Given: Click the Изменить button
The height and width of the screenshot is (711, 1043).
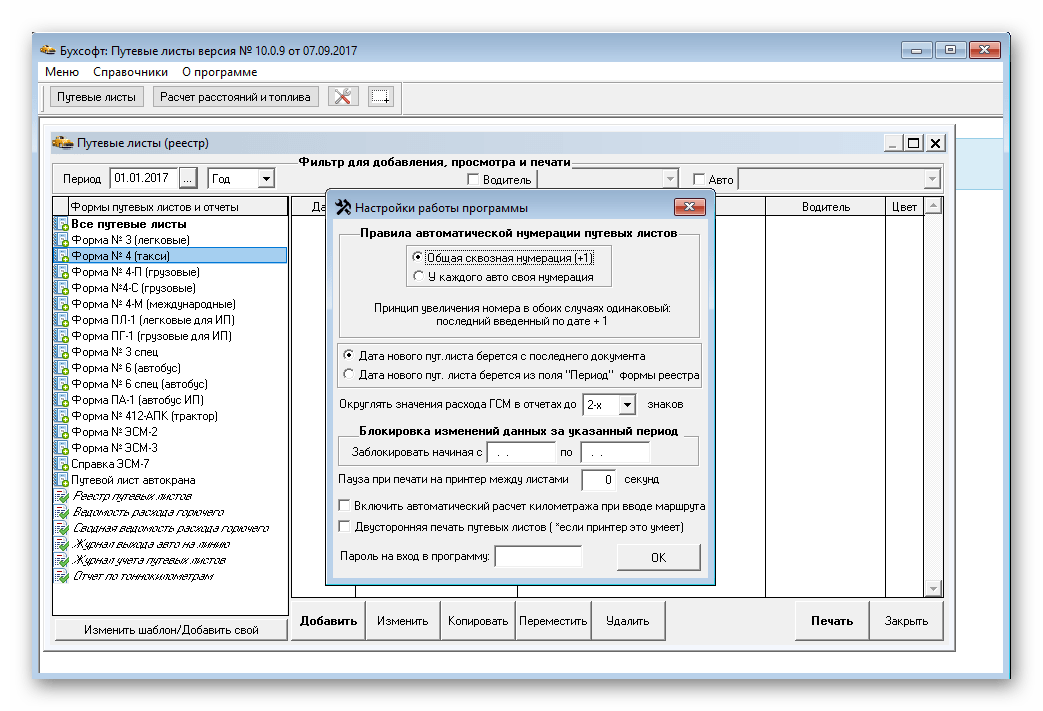Looking at the screenshot, I should pyautogui.click(x=402, y=621).
